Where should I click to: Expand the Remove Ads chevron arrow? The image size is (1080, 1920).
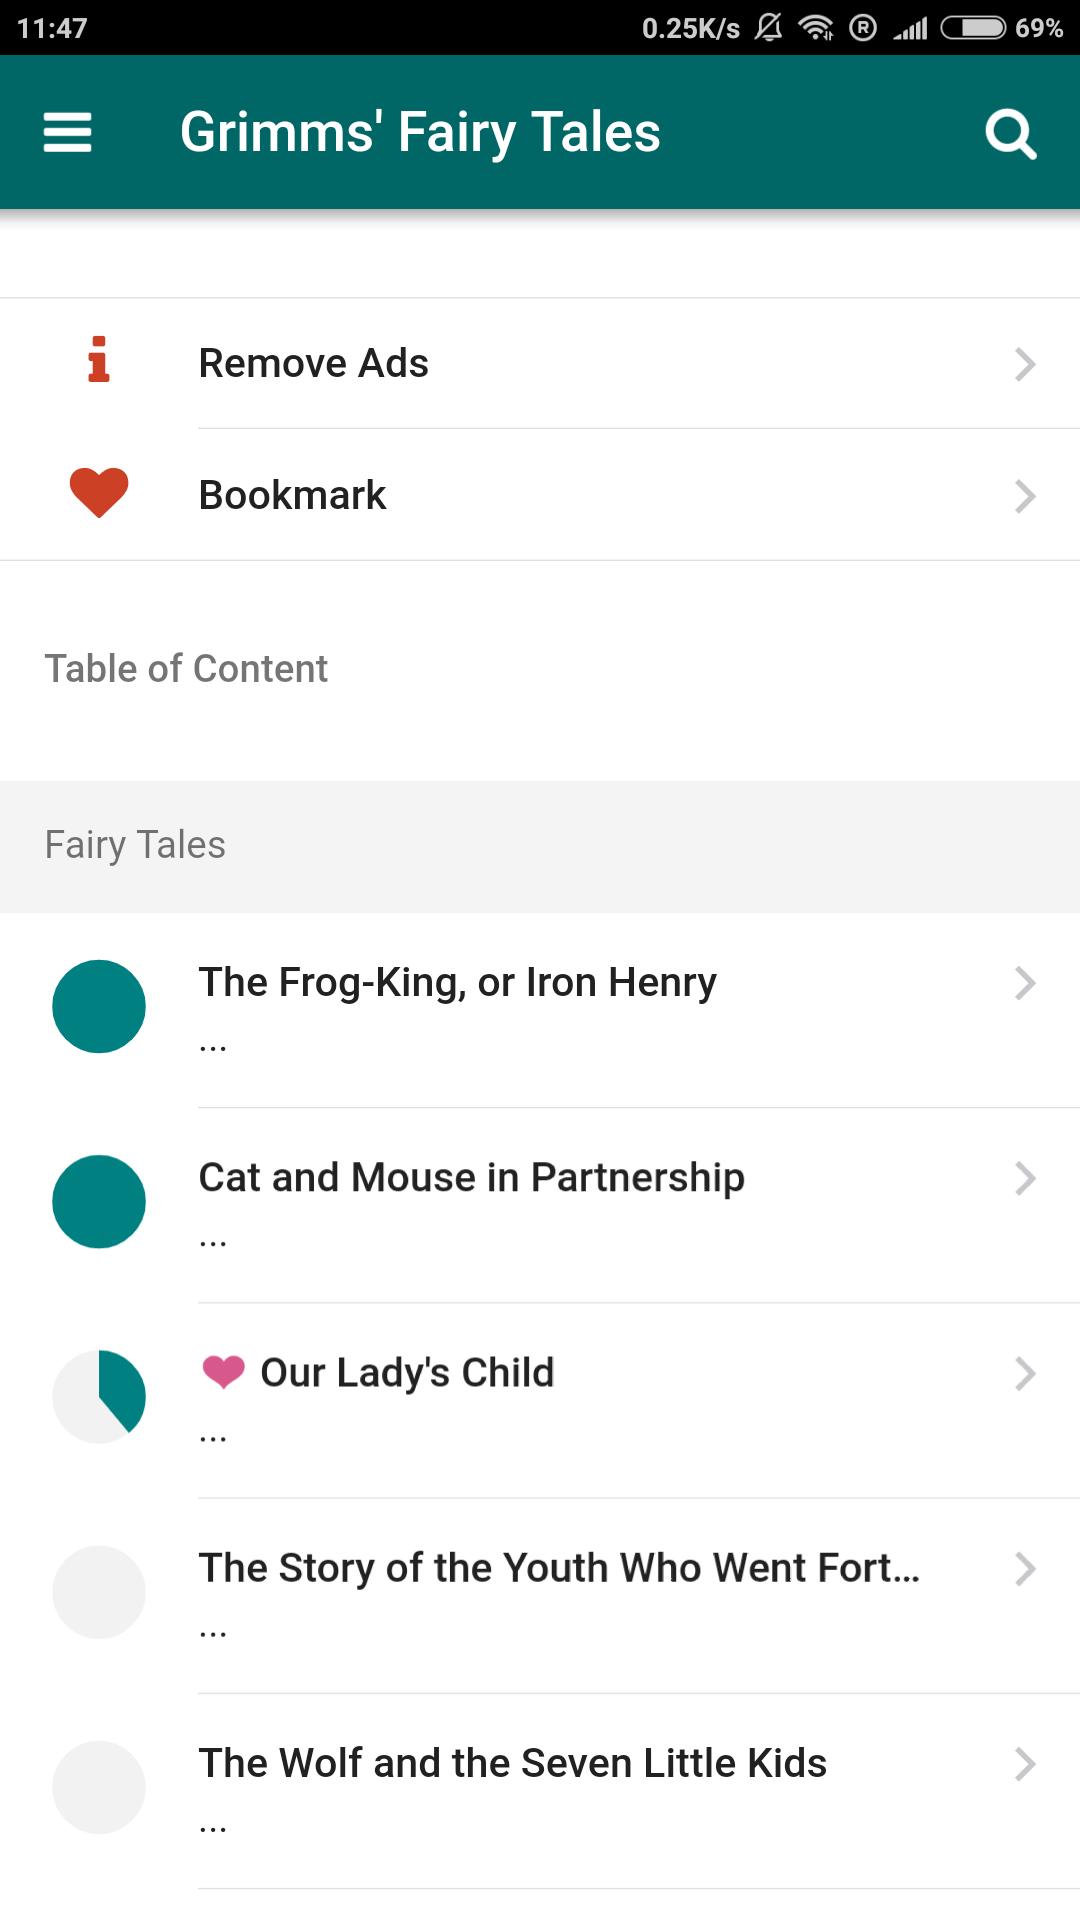[x=1024, y=364]
